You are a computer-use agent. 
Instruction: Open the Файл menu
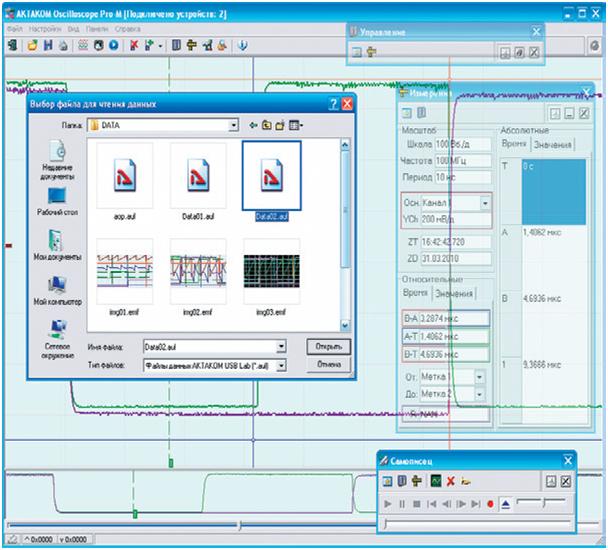pos(15,29)
